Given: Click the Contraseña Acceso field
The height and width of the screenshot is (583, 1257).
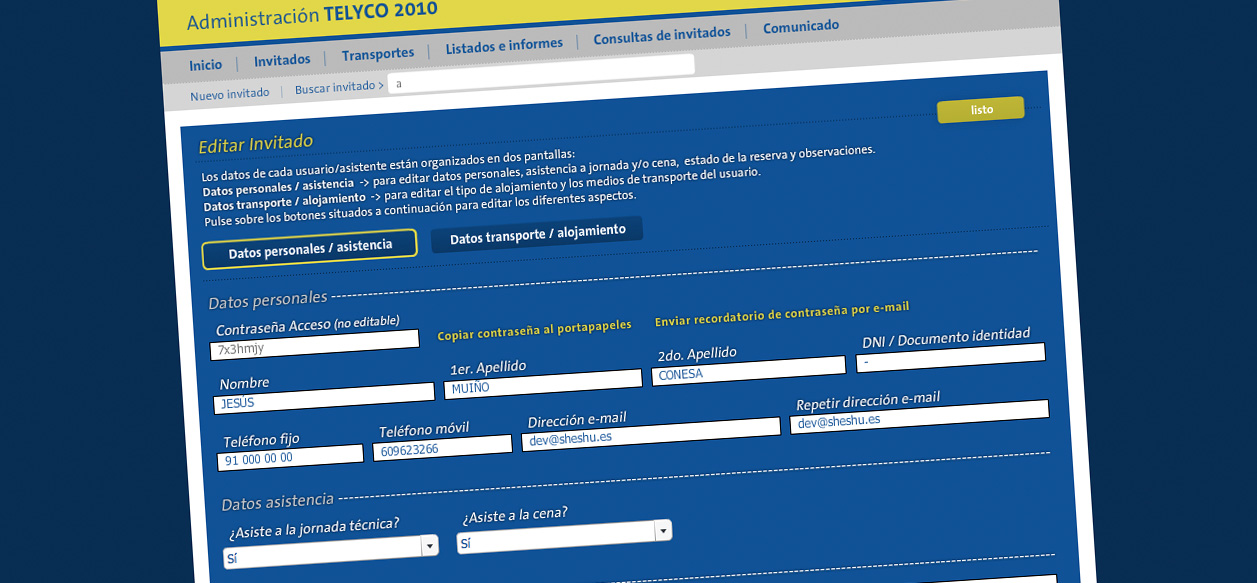Looking at the screenshot, I should point(314,345).
